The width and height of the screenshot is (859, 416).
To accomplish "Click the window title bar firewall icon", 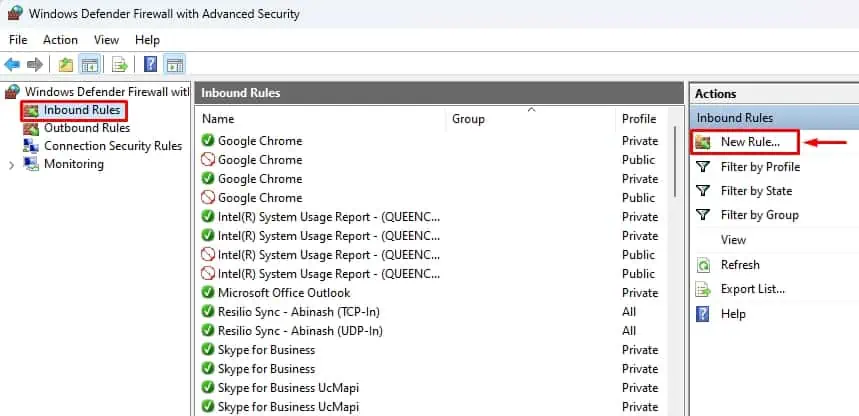I will click(15, 14).
